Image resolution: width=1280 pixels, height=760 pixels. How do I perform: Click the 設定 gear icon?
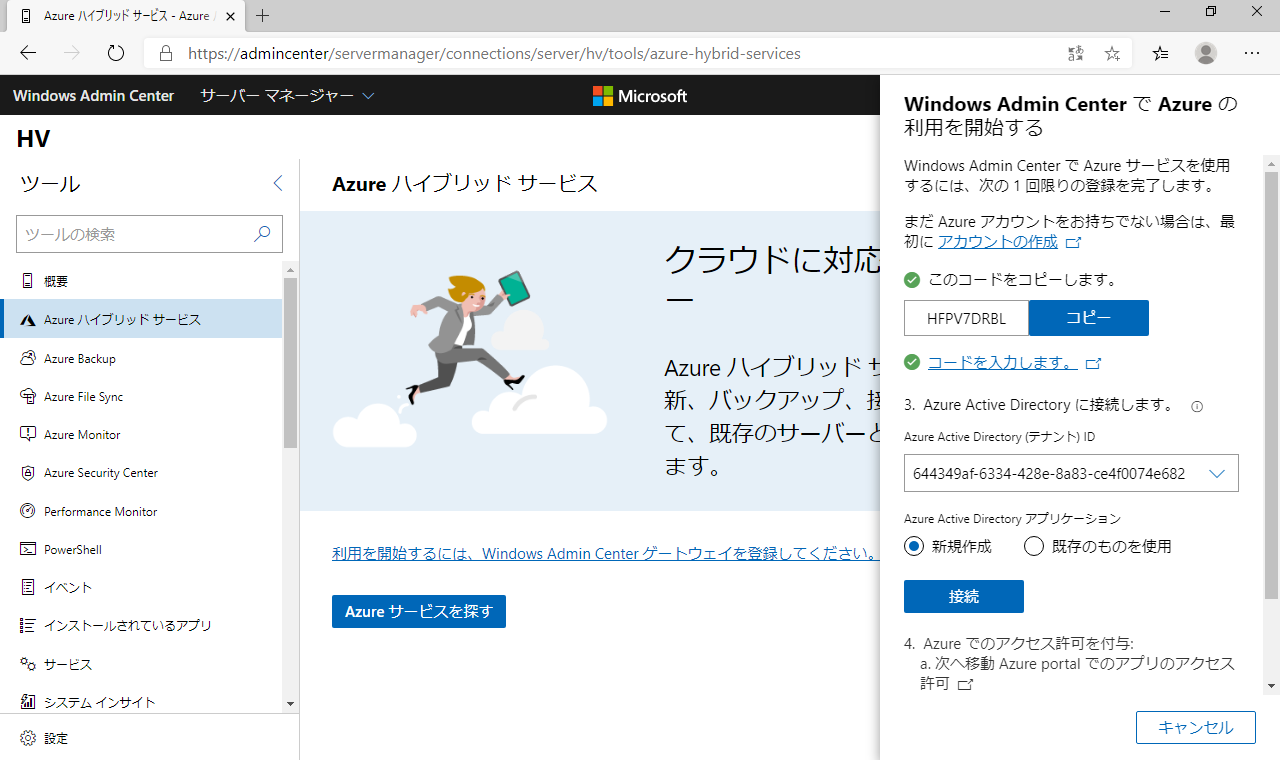pyautogui.click(x=27, y=738)
